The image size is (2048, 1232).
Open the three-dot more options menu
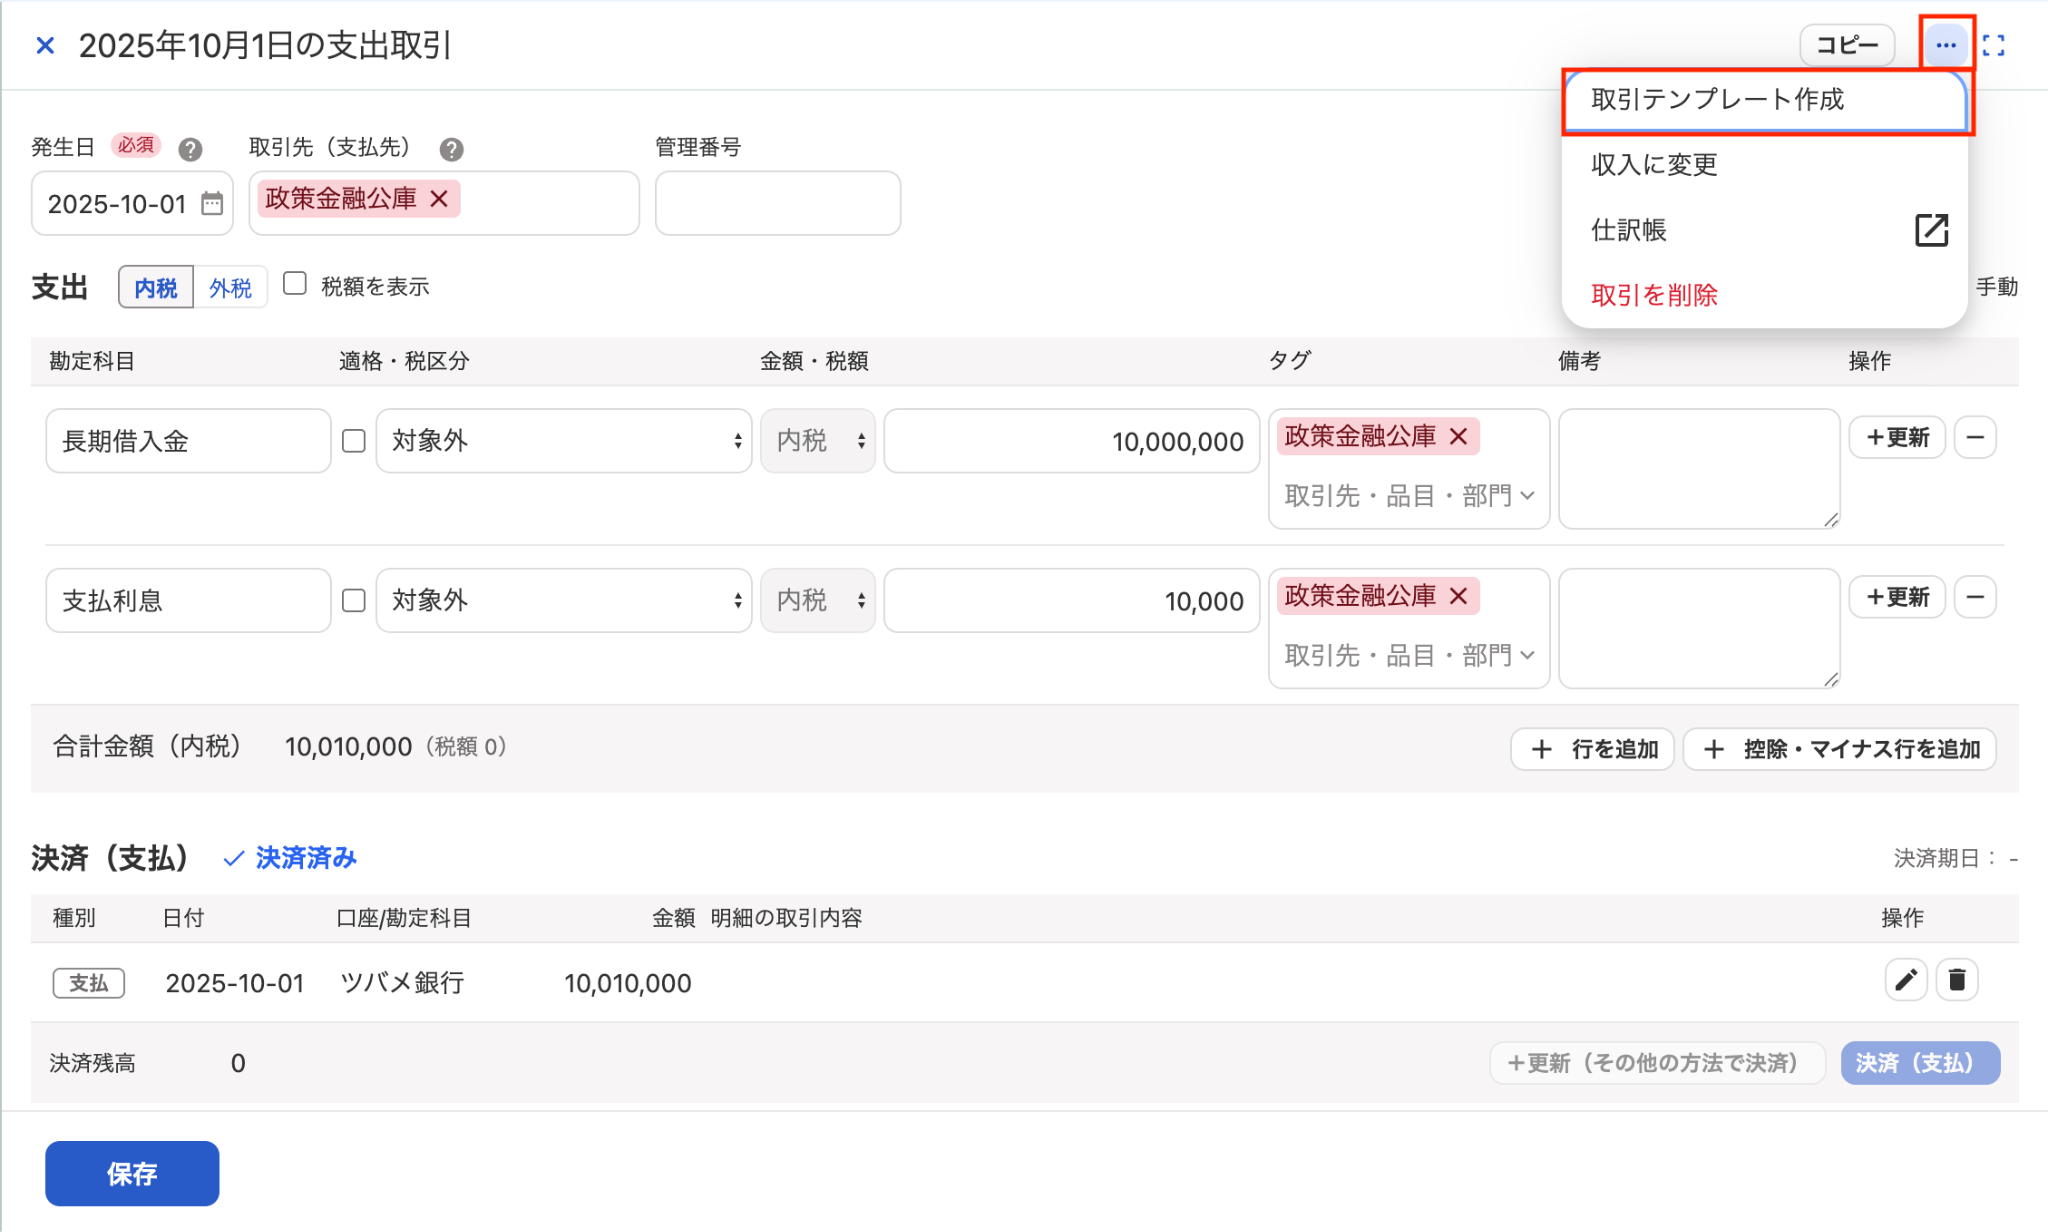click(1945, 45)
